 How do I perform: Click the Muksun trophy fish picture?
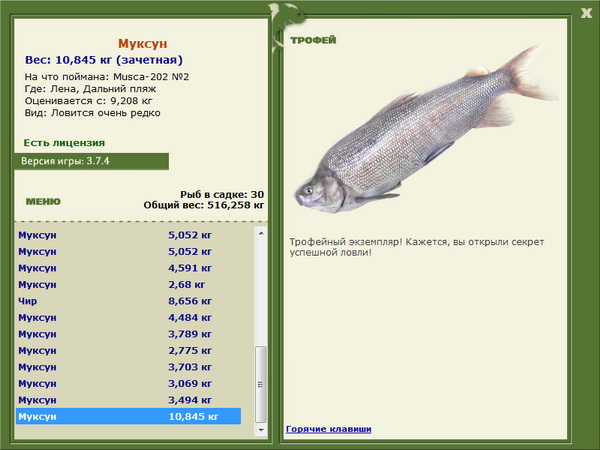(x=426, y=129)
